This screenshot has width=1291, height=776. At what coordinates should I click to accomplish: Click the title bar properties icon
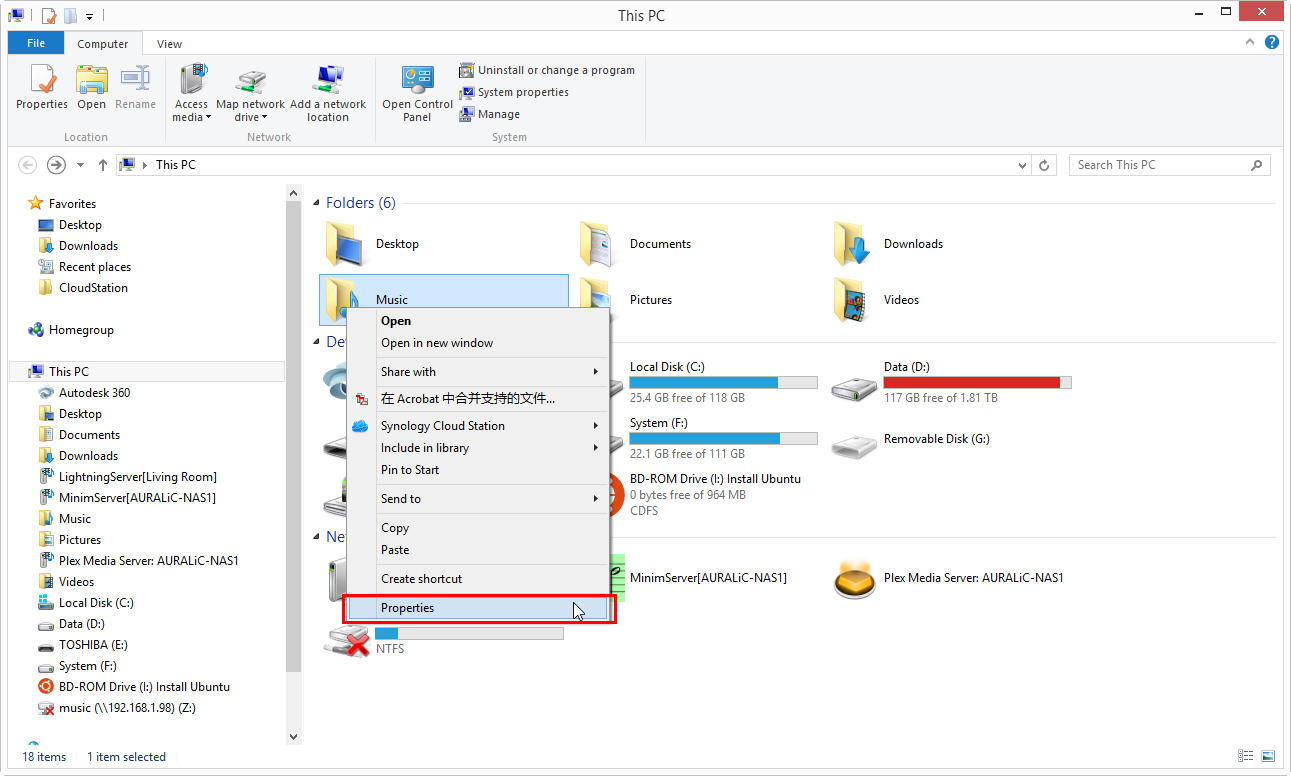49,16
